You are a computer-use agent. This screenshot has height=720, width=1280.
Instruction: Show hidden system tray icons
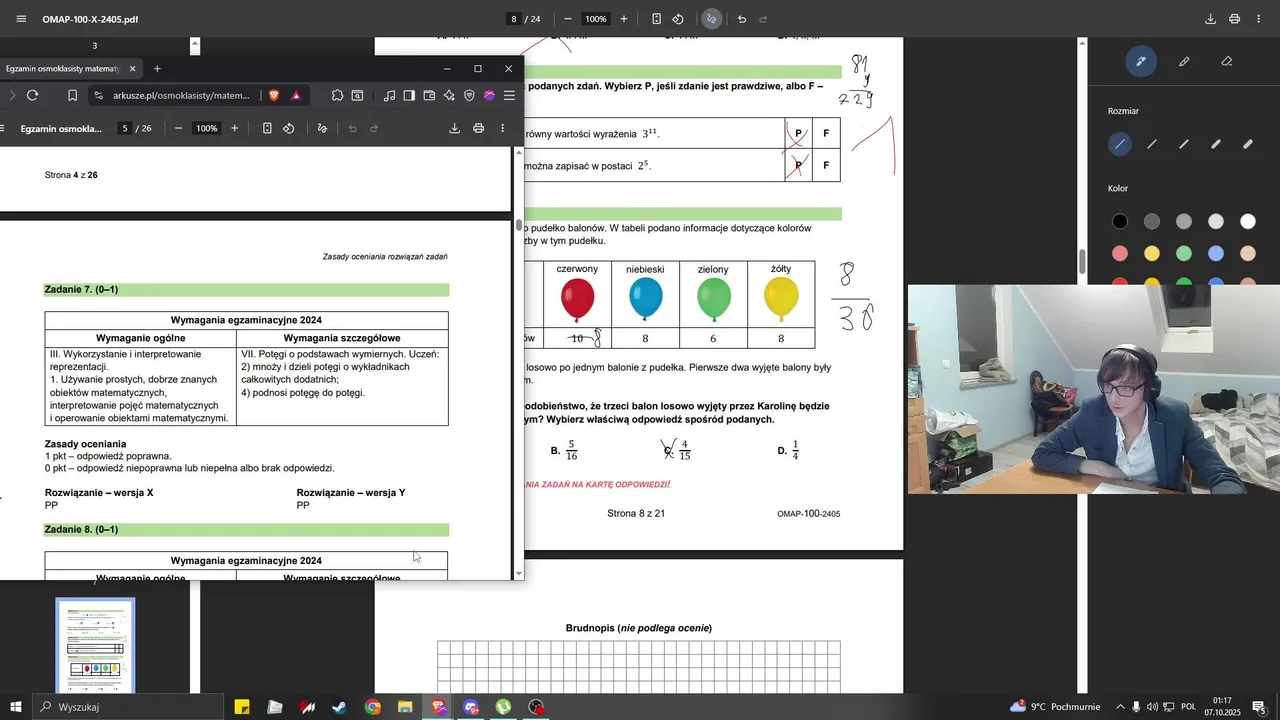click(1120, 707)
